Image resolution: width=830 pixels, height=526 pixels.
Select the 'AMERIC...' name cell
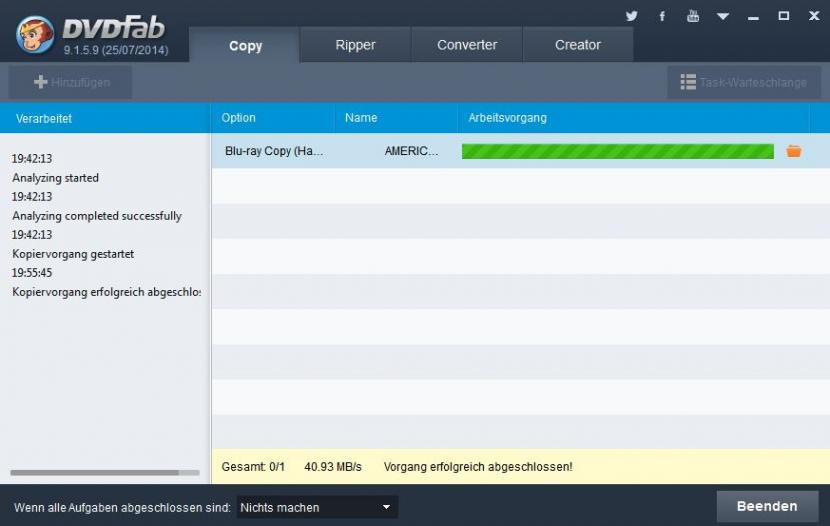411,151
